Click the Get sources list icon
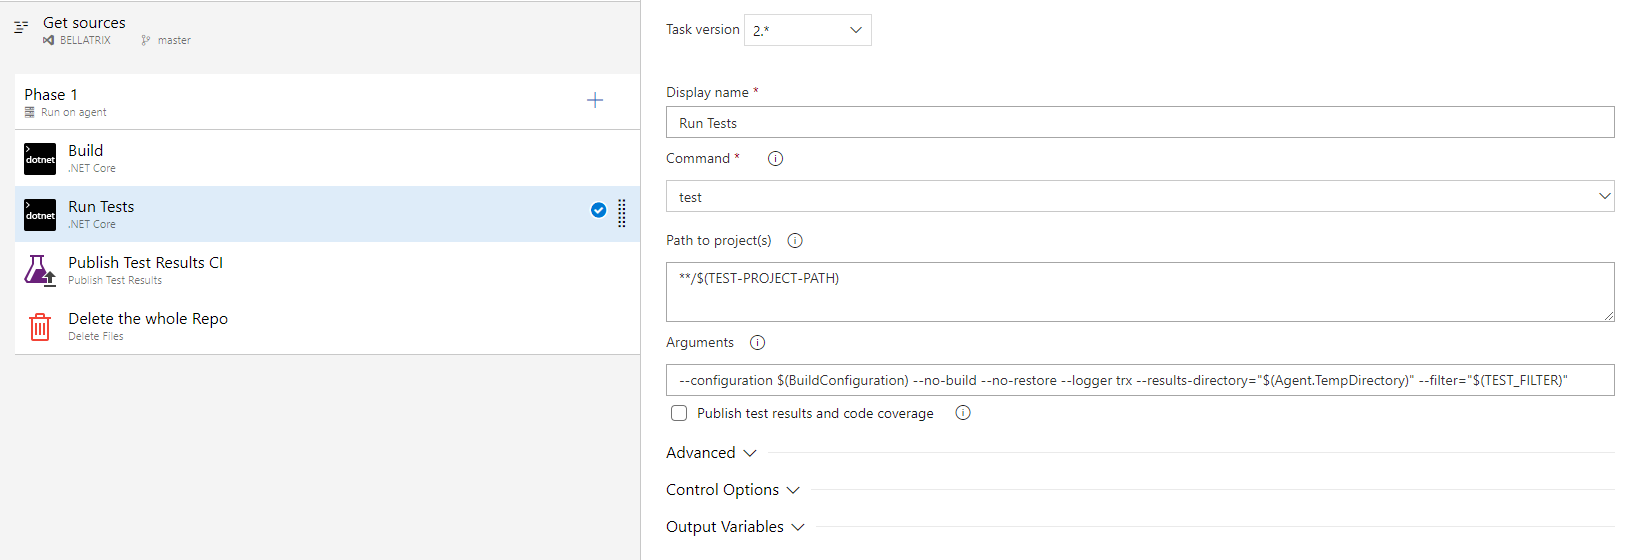Image resolution: width=1625 pixels, height=560 pixels. click(21, 27)
